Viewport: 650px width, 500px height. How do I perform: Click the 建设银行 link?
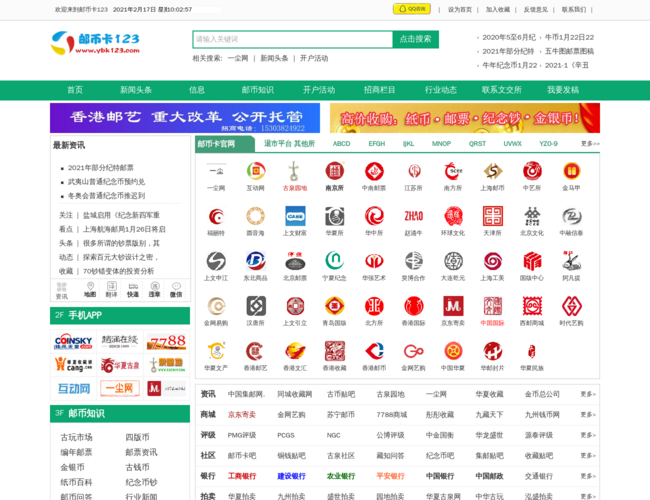point(291,476)
